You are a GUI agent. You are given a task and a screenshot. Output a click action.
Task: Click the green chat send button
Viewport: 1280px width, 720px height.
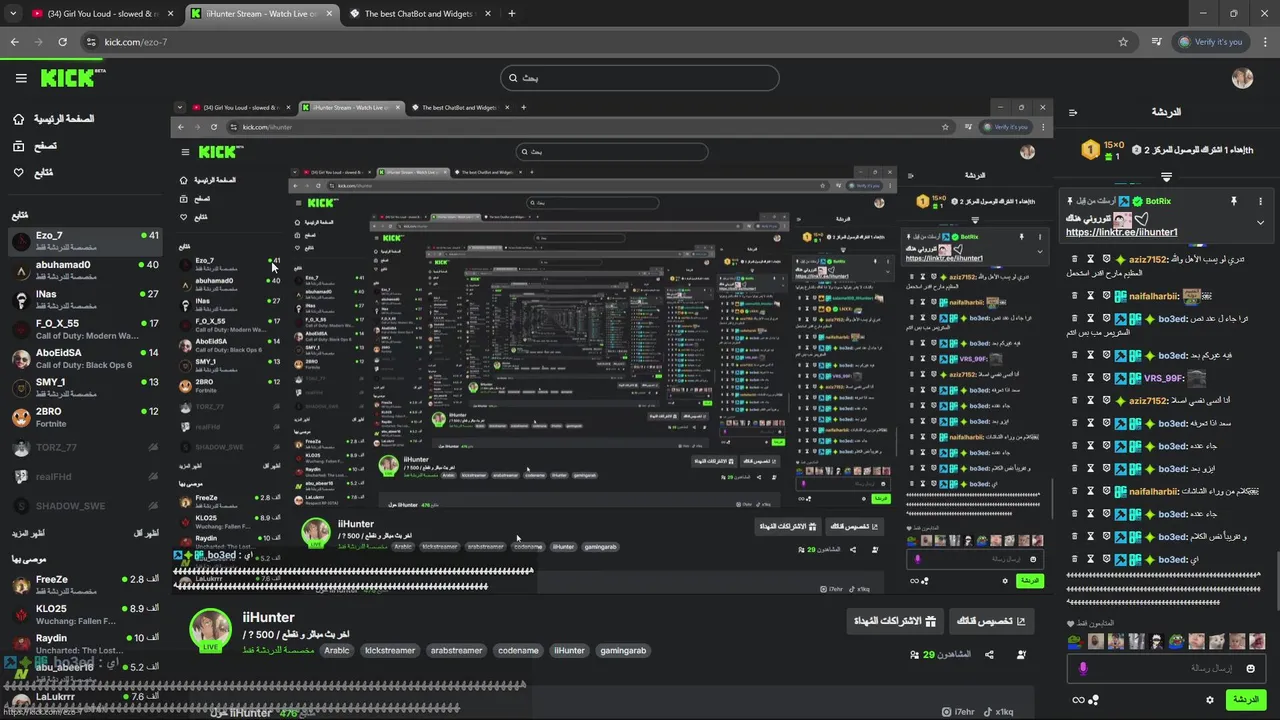[1245, 699]
